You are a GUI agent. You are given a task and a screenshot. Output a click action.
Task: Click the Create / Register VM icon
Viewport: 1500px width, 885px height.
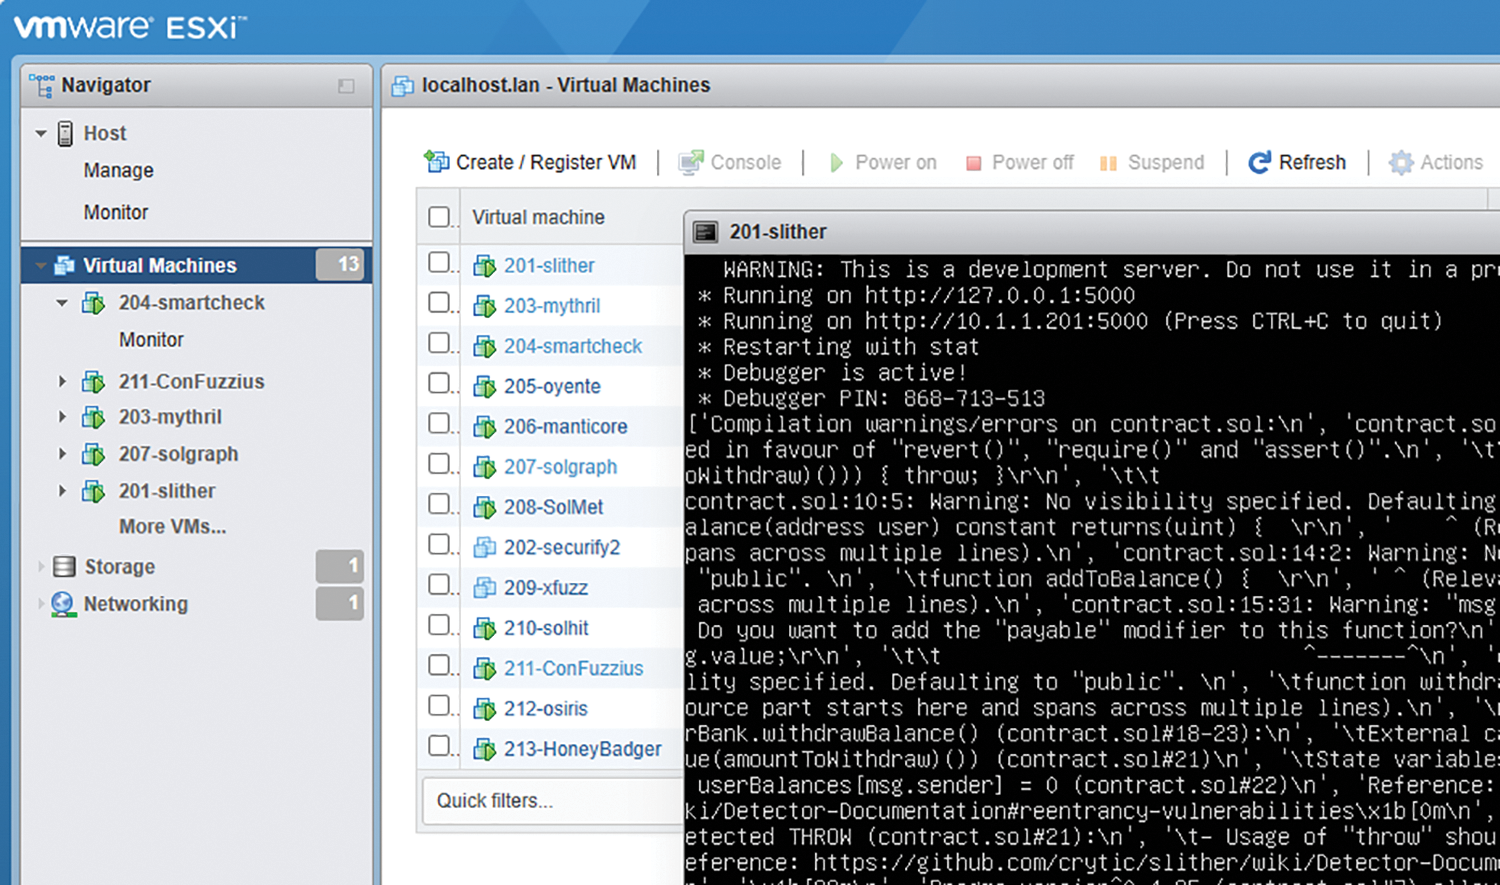[436, 162]
